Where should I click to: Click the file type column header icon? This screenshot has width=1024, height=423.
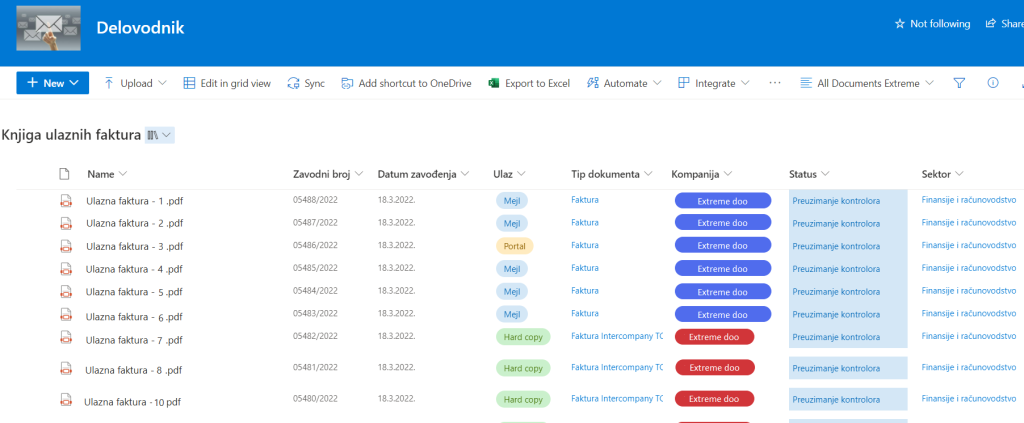[66, 174]
